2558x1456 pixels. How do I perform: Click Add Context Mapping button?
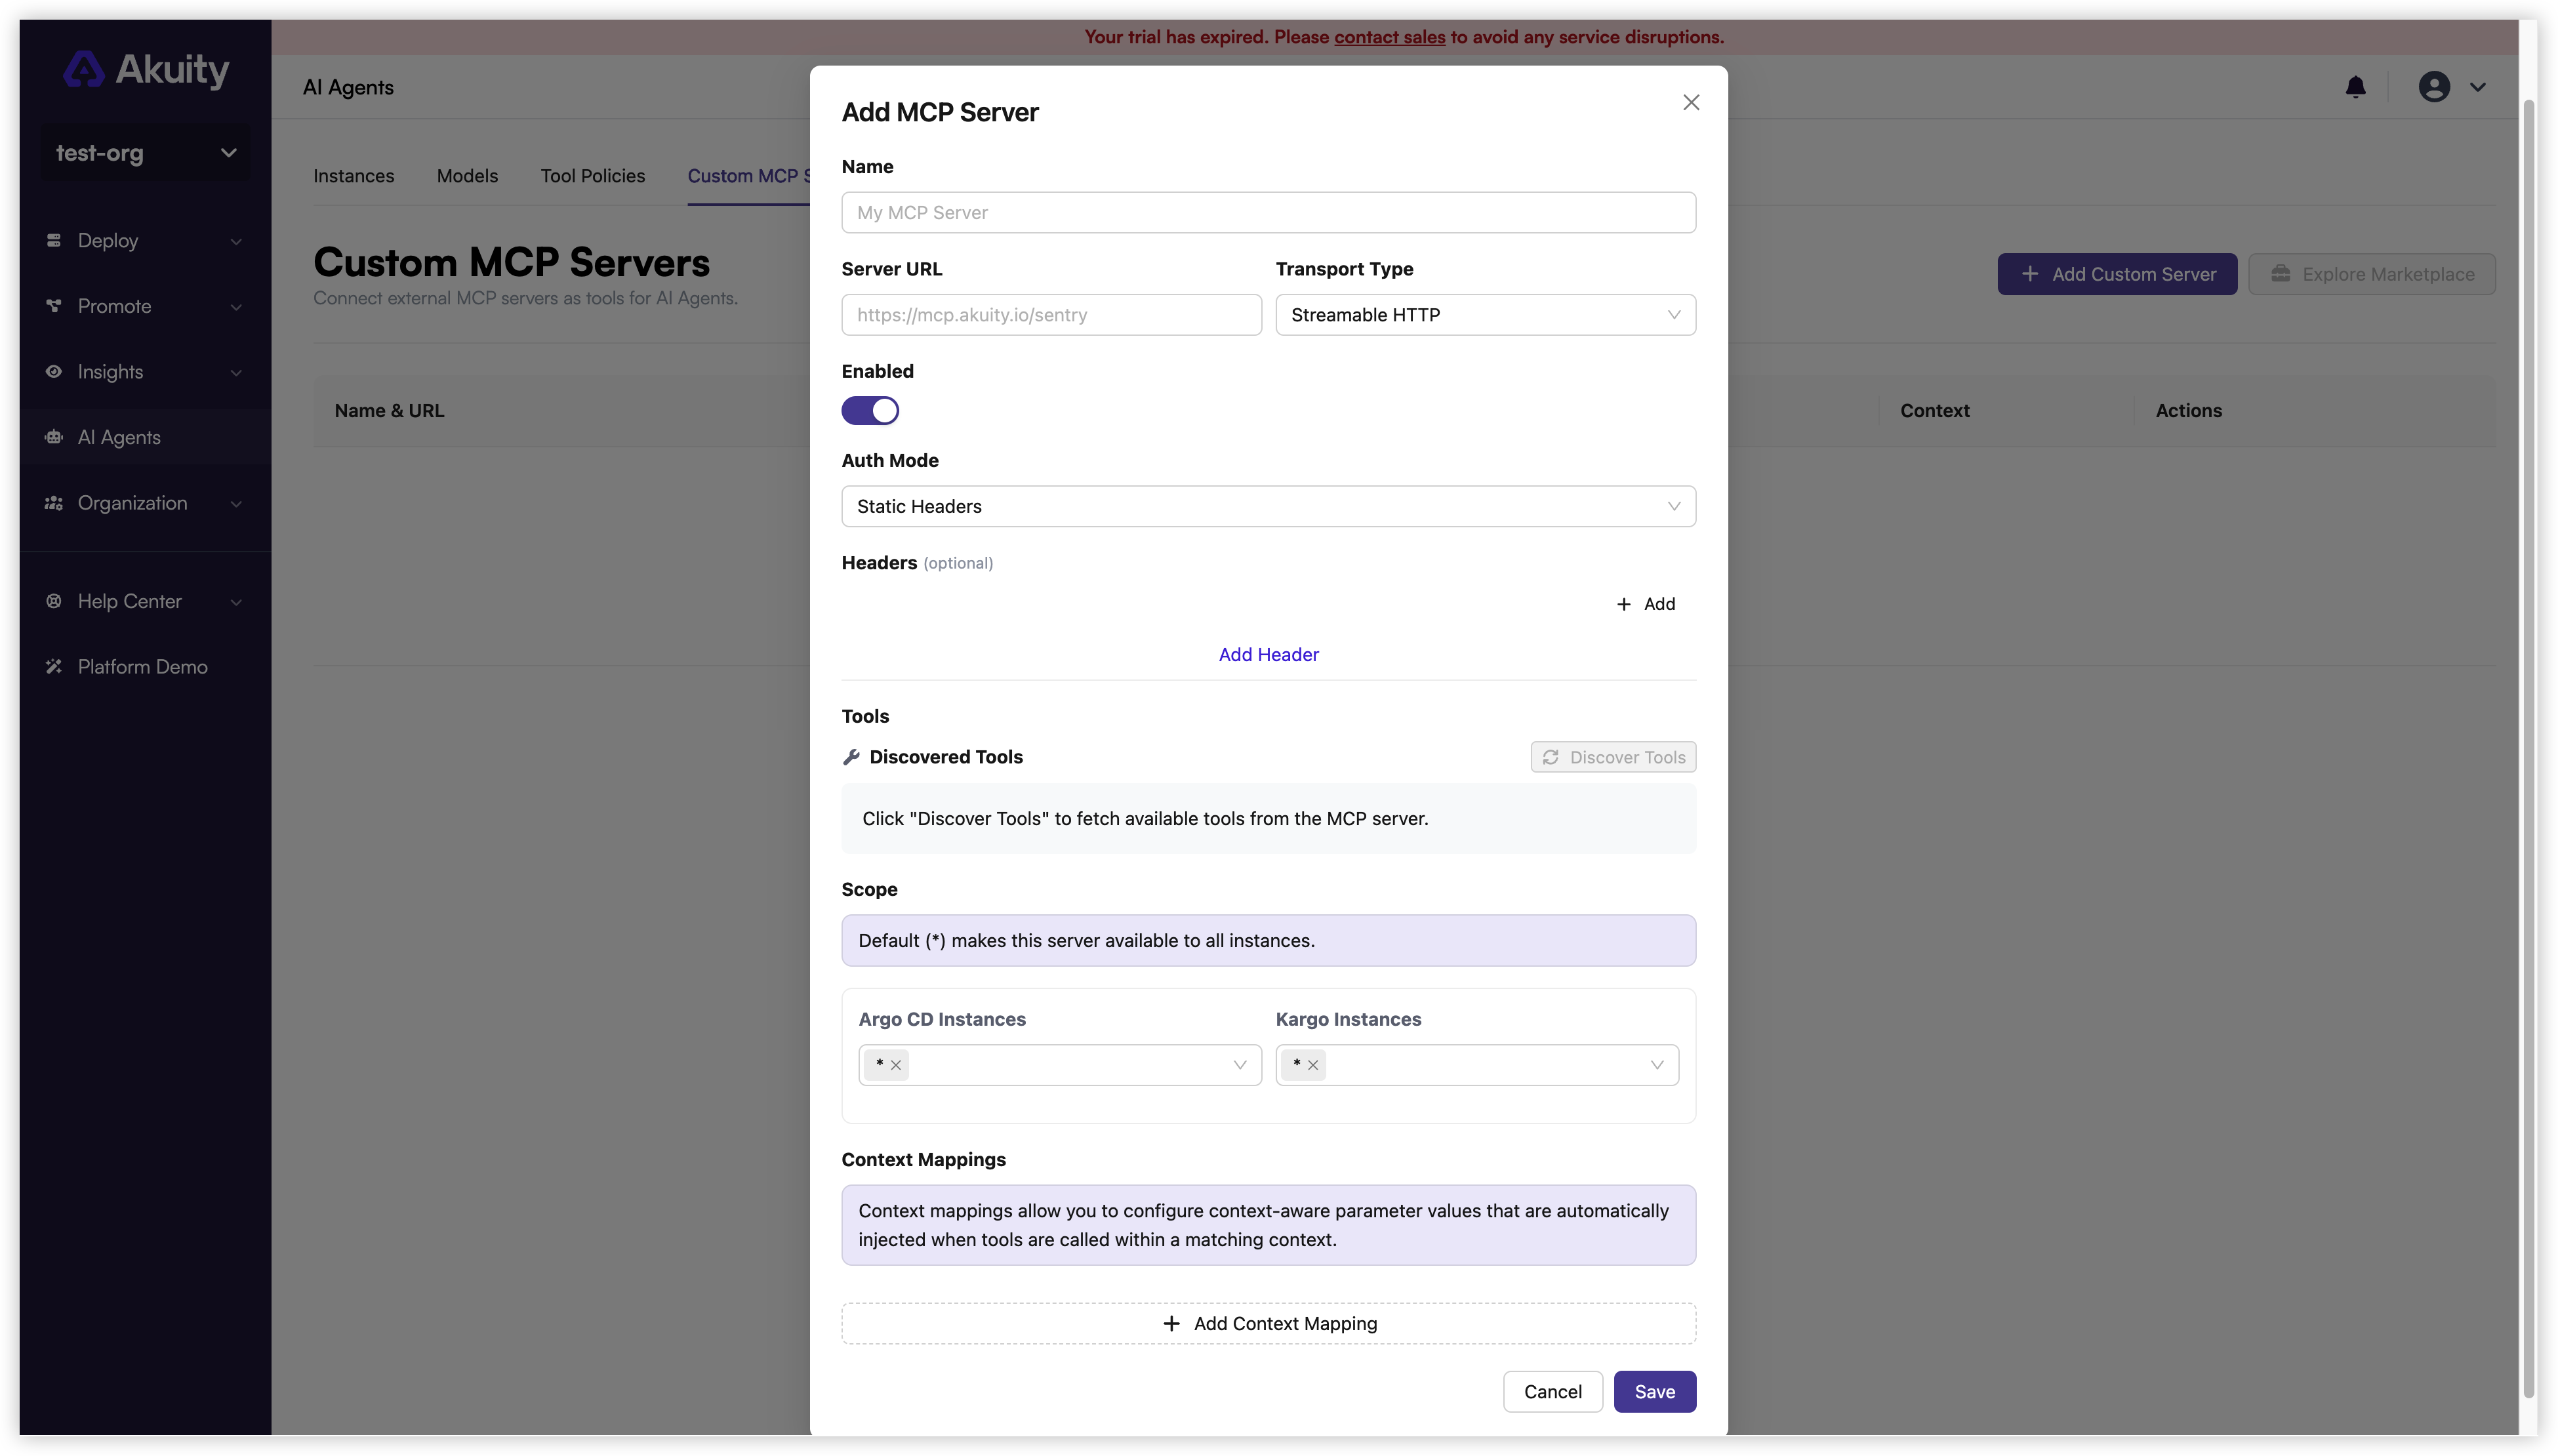1268,1323
